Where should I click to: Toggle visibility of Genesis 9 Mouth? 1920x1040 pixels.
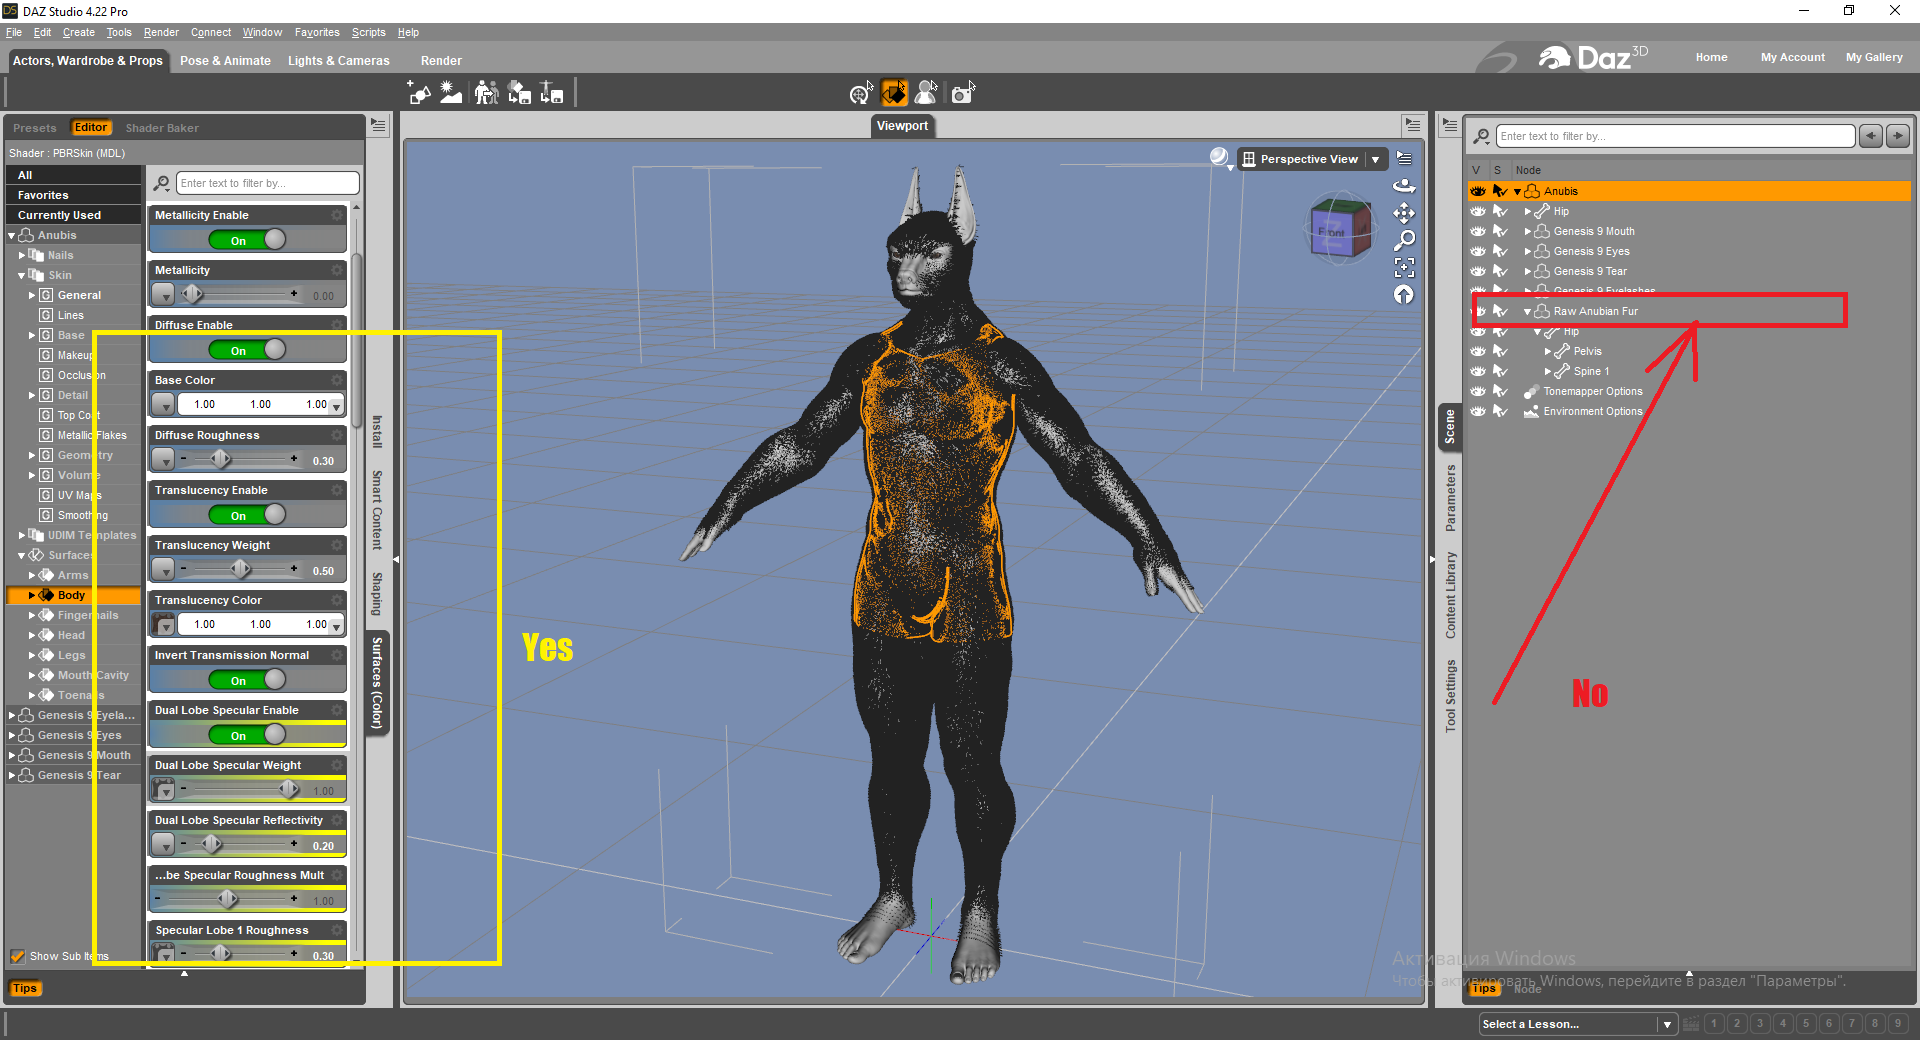[x=1478, y=231]
